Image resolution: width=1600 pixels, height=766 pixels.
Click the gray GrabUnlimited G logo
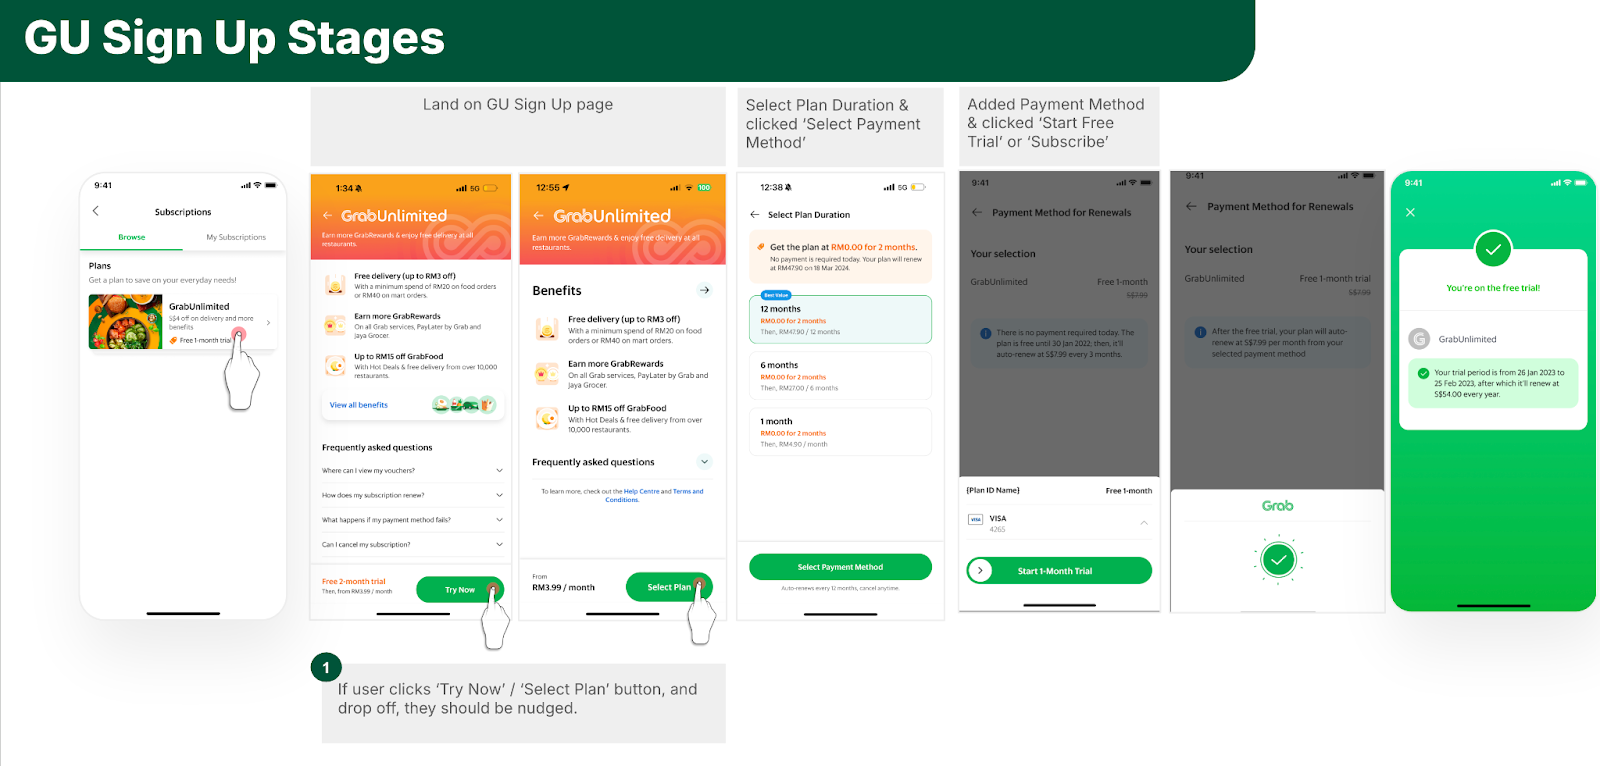[x=1419, y=339]
